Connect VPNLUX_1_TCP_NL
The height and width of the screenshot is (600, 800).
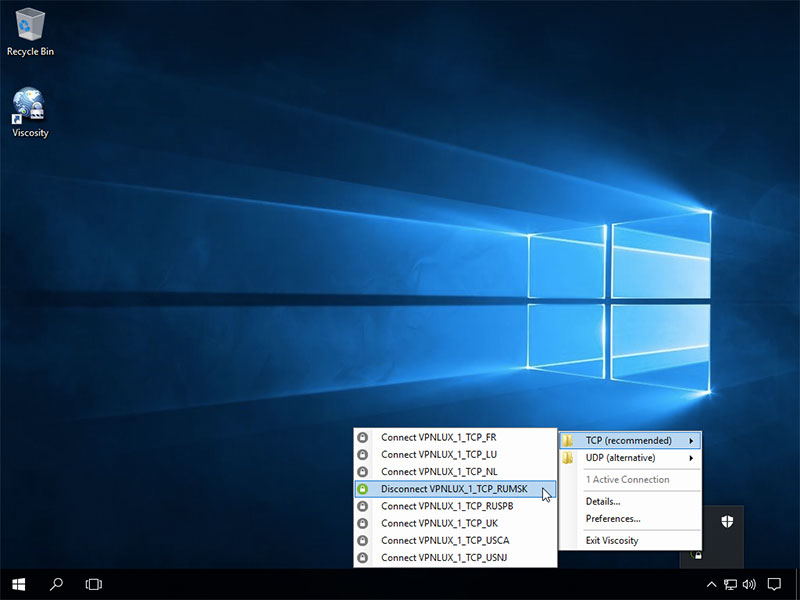455,471
